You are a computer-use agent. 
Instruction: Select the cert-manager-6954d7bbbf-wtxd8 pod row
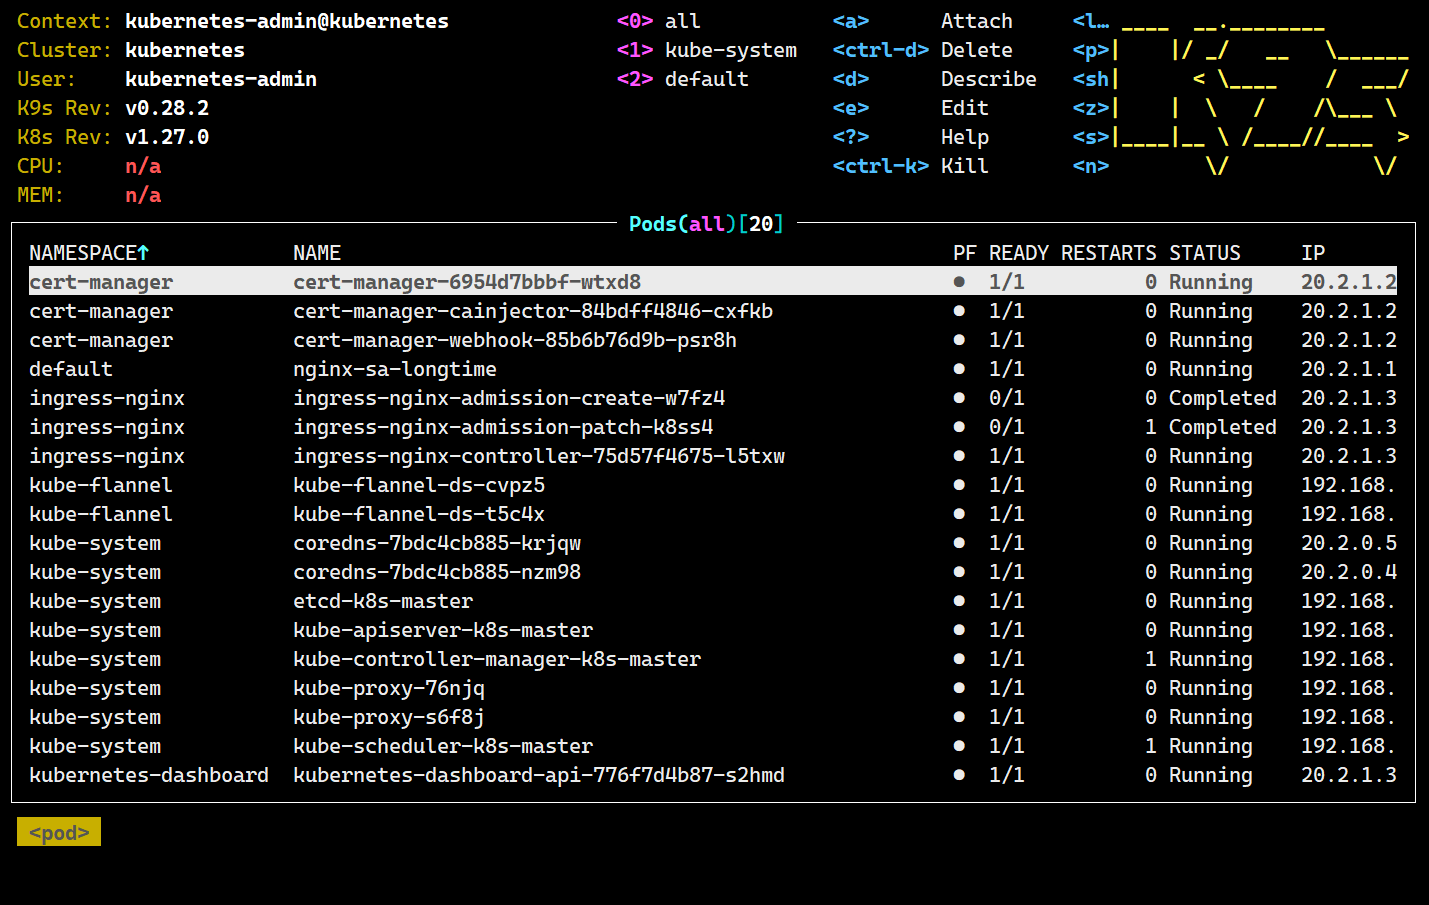(713, 282)
